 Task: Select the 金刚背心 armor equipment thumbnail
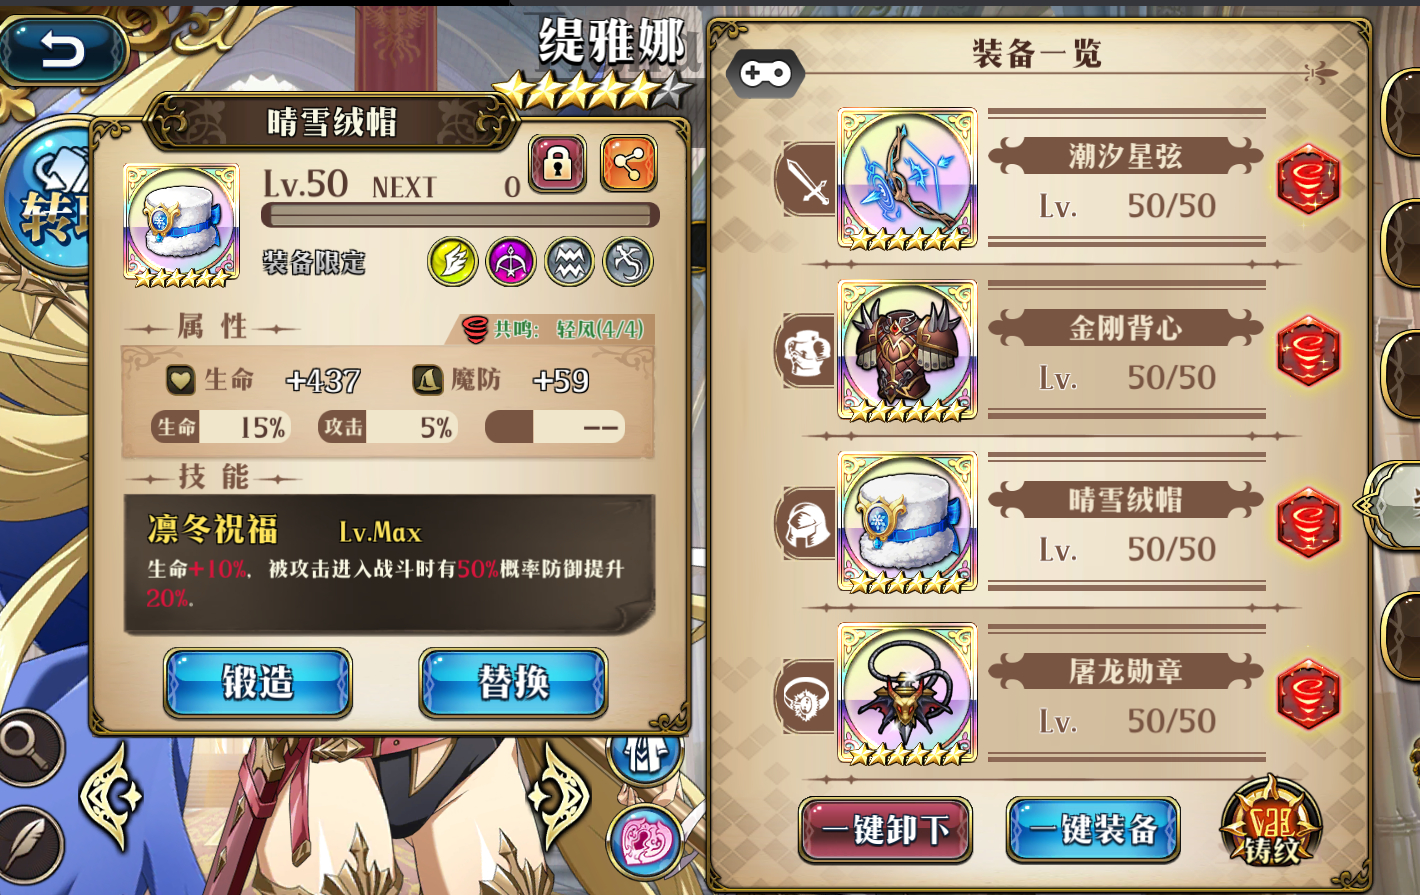pos(907,351)
